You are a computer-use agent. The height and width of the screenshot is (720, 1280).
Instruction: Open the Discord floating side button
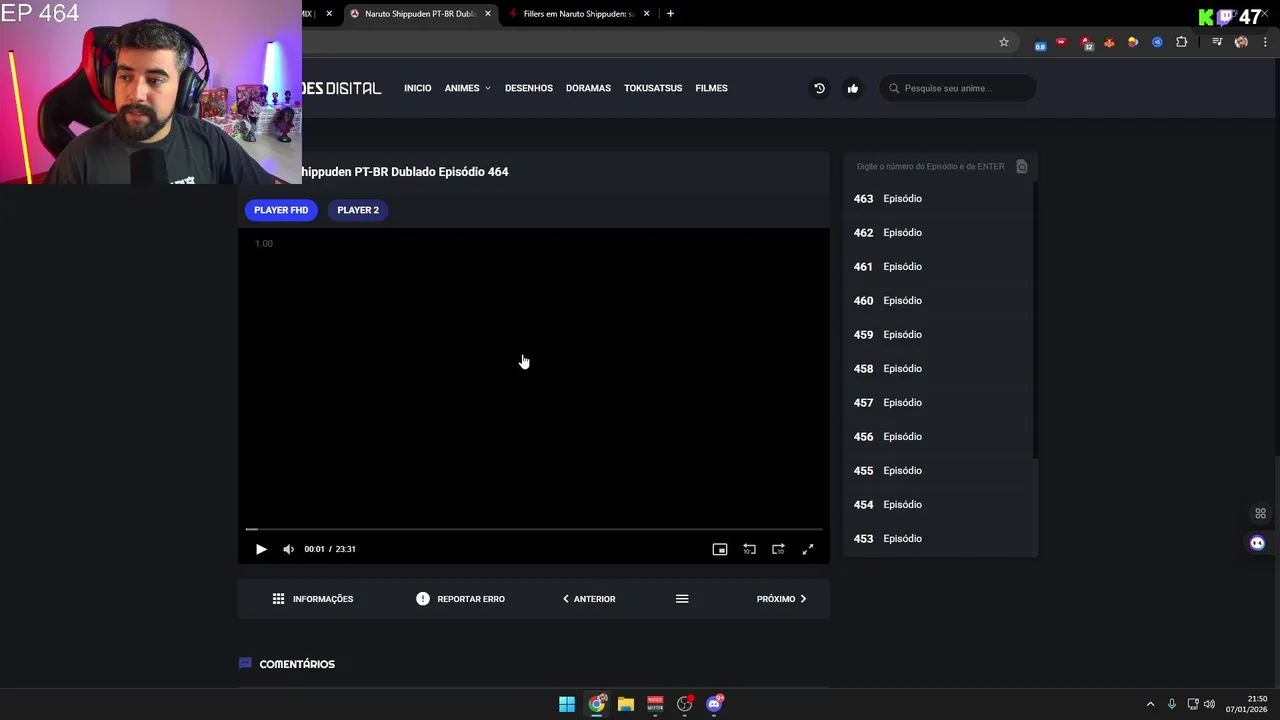1258,543
